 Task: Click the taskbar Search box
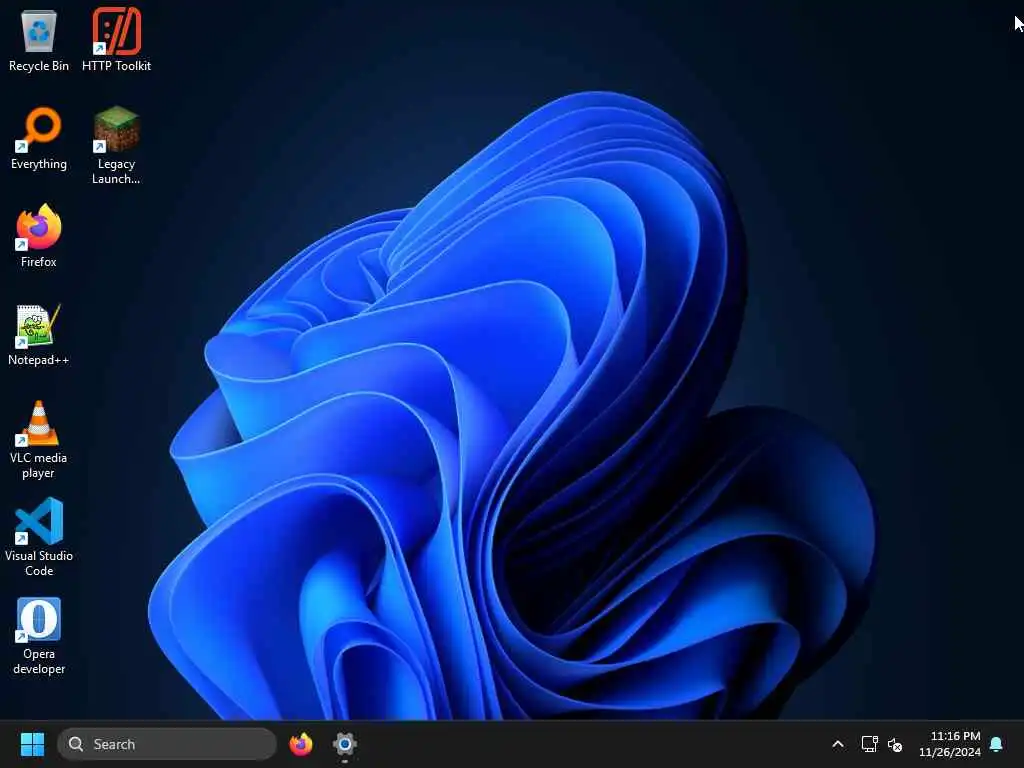tap(167, 744)
